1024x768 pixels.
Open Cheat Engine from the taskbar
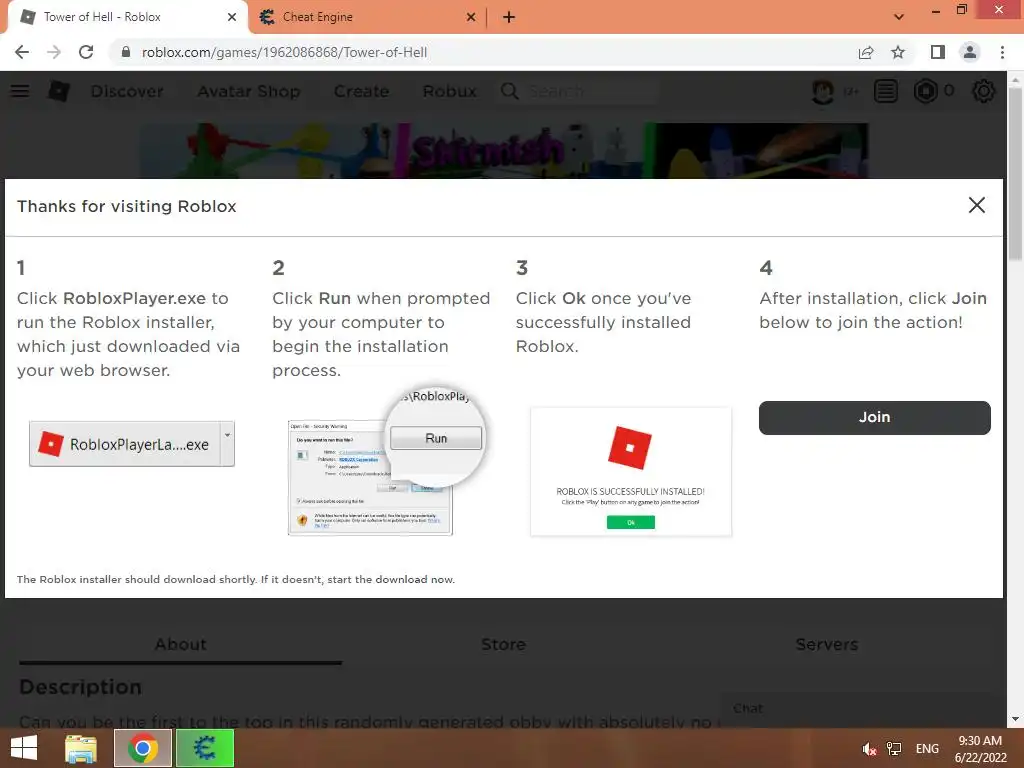point(205,748)
